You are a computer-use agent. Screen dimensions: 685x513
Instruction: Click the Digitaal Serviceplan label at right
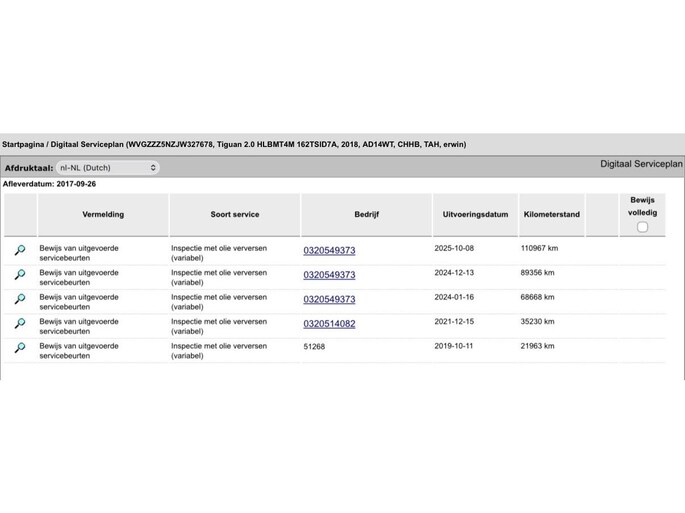(x=640, y=163)
